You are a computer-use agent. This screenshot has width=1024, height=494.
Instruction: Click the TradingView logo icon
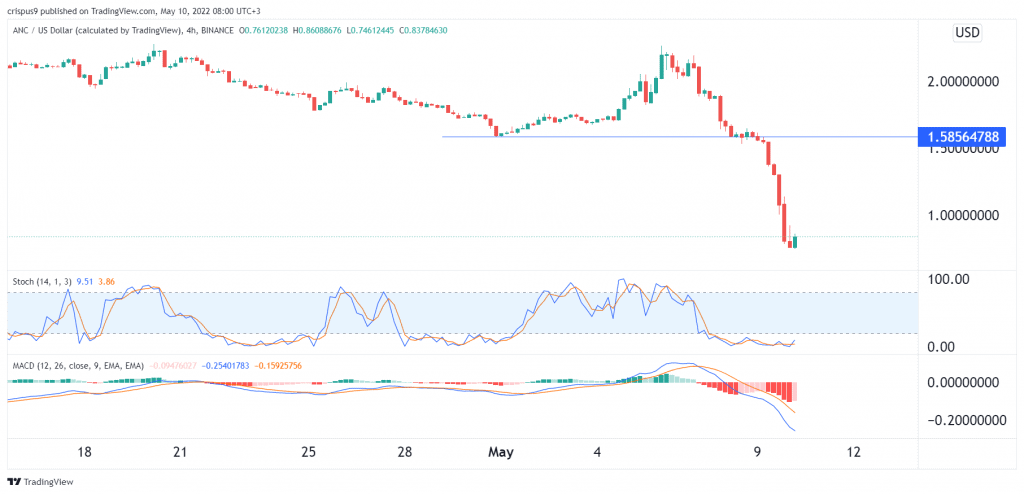(x=14, y=482)
